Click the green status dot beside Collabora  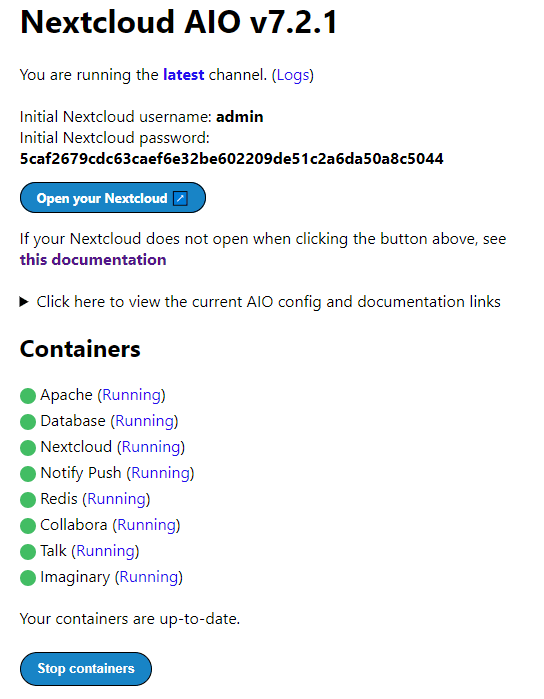click(x=28, y=526)
